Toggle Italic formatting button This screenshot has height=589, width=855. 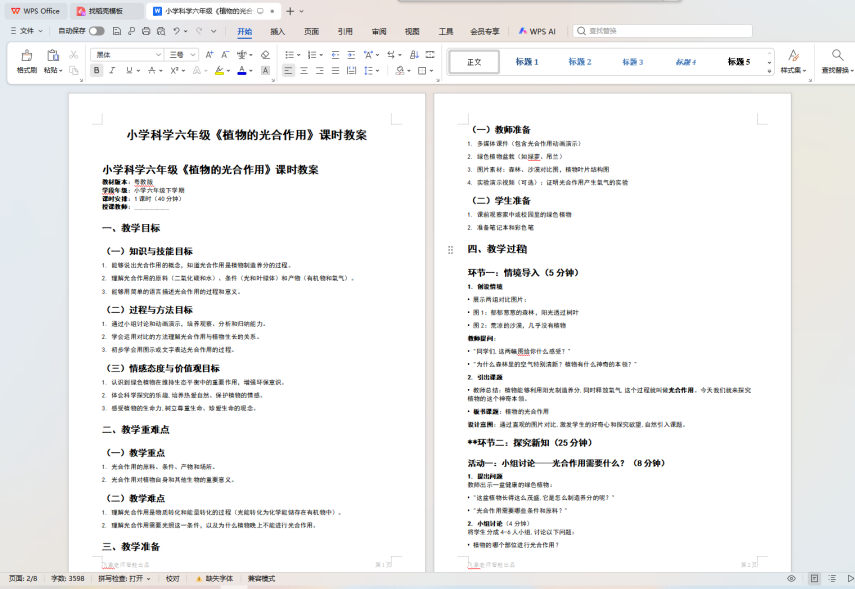(x=113, y=71)
